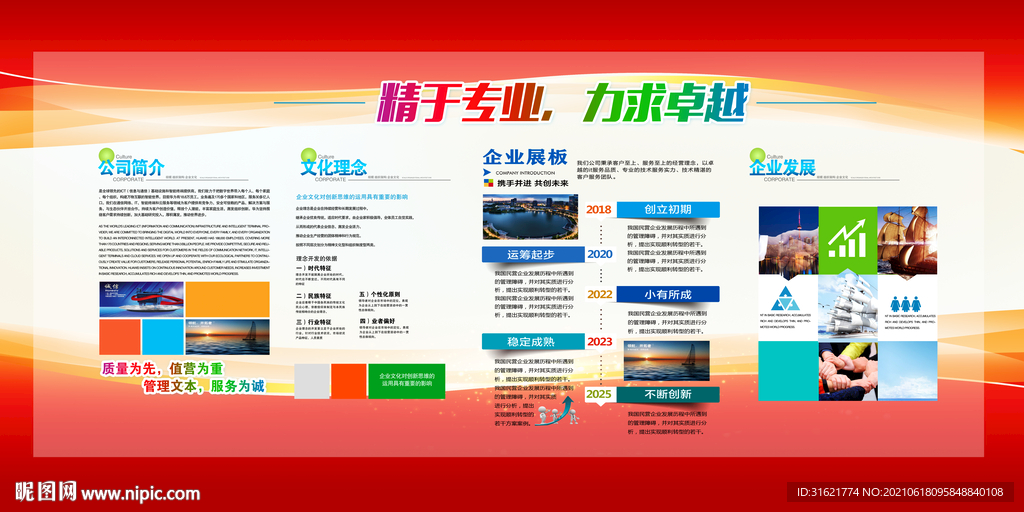Click the 二）民族特征 item
1024x512 pixels.
tap(314, 296)
